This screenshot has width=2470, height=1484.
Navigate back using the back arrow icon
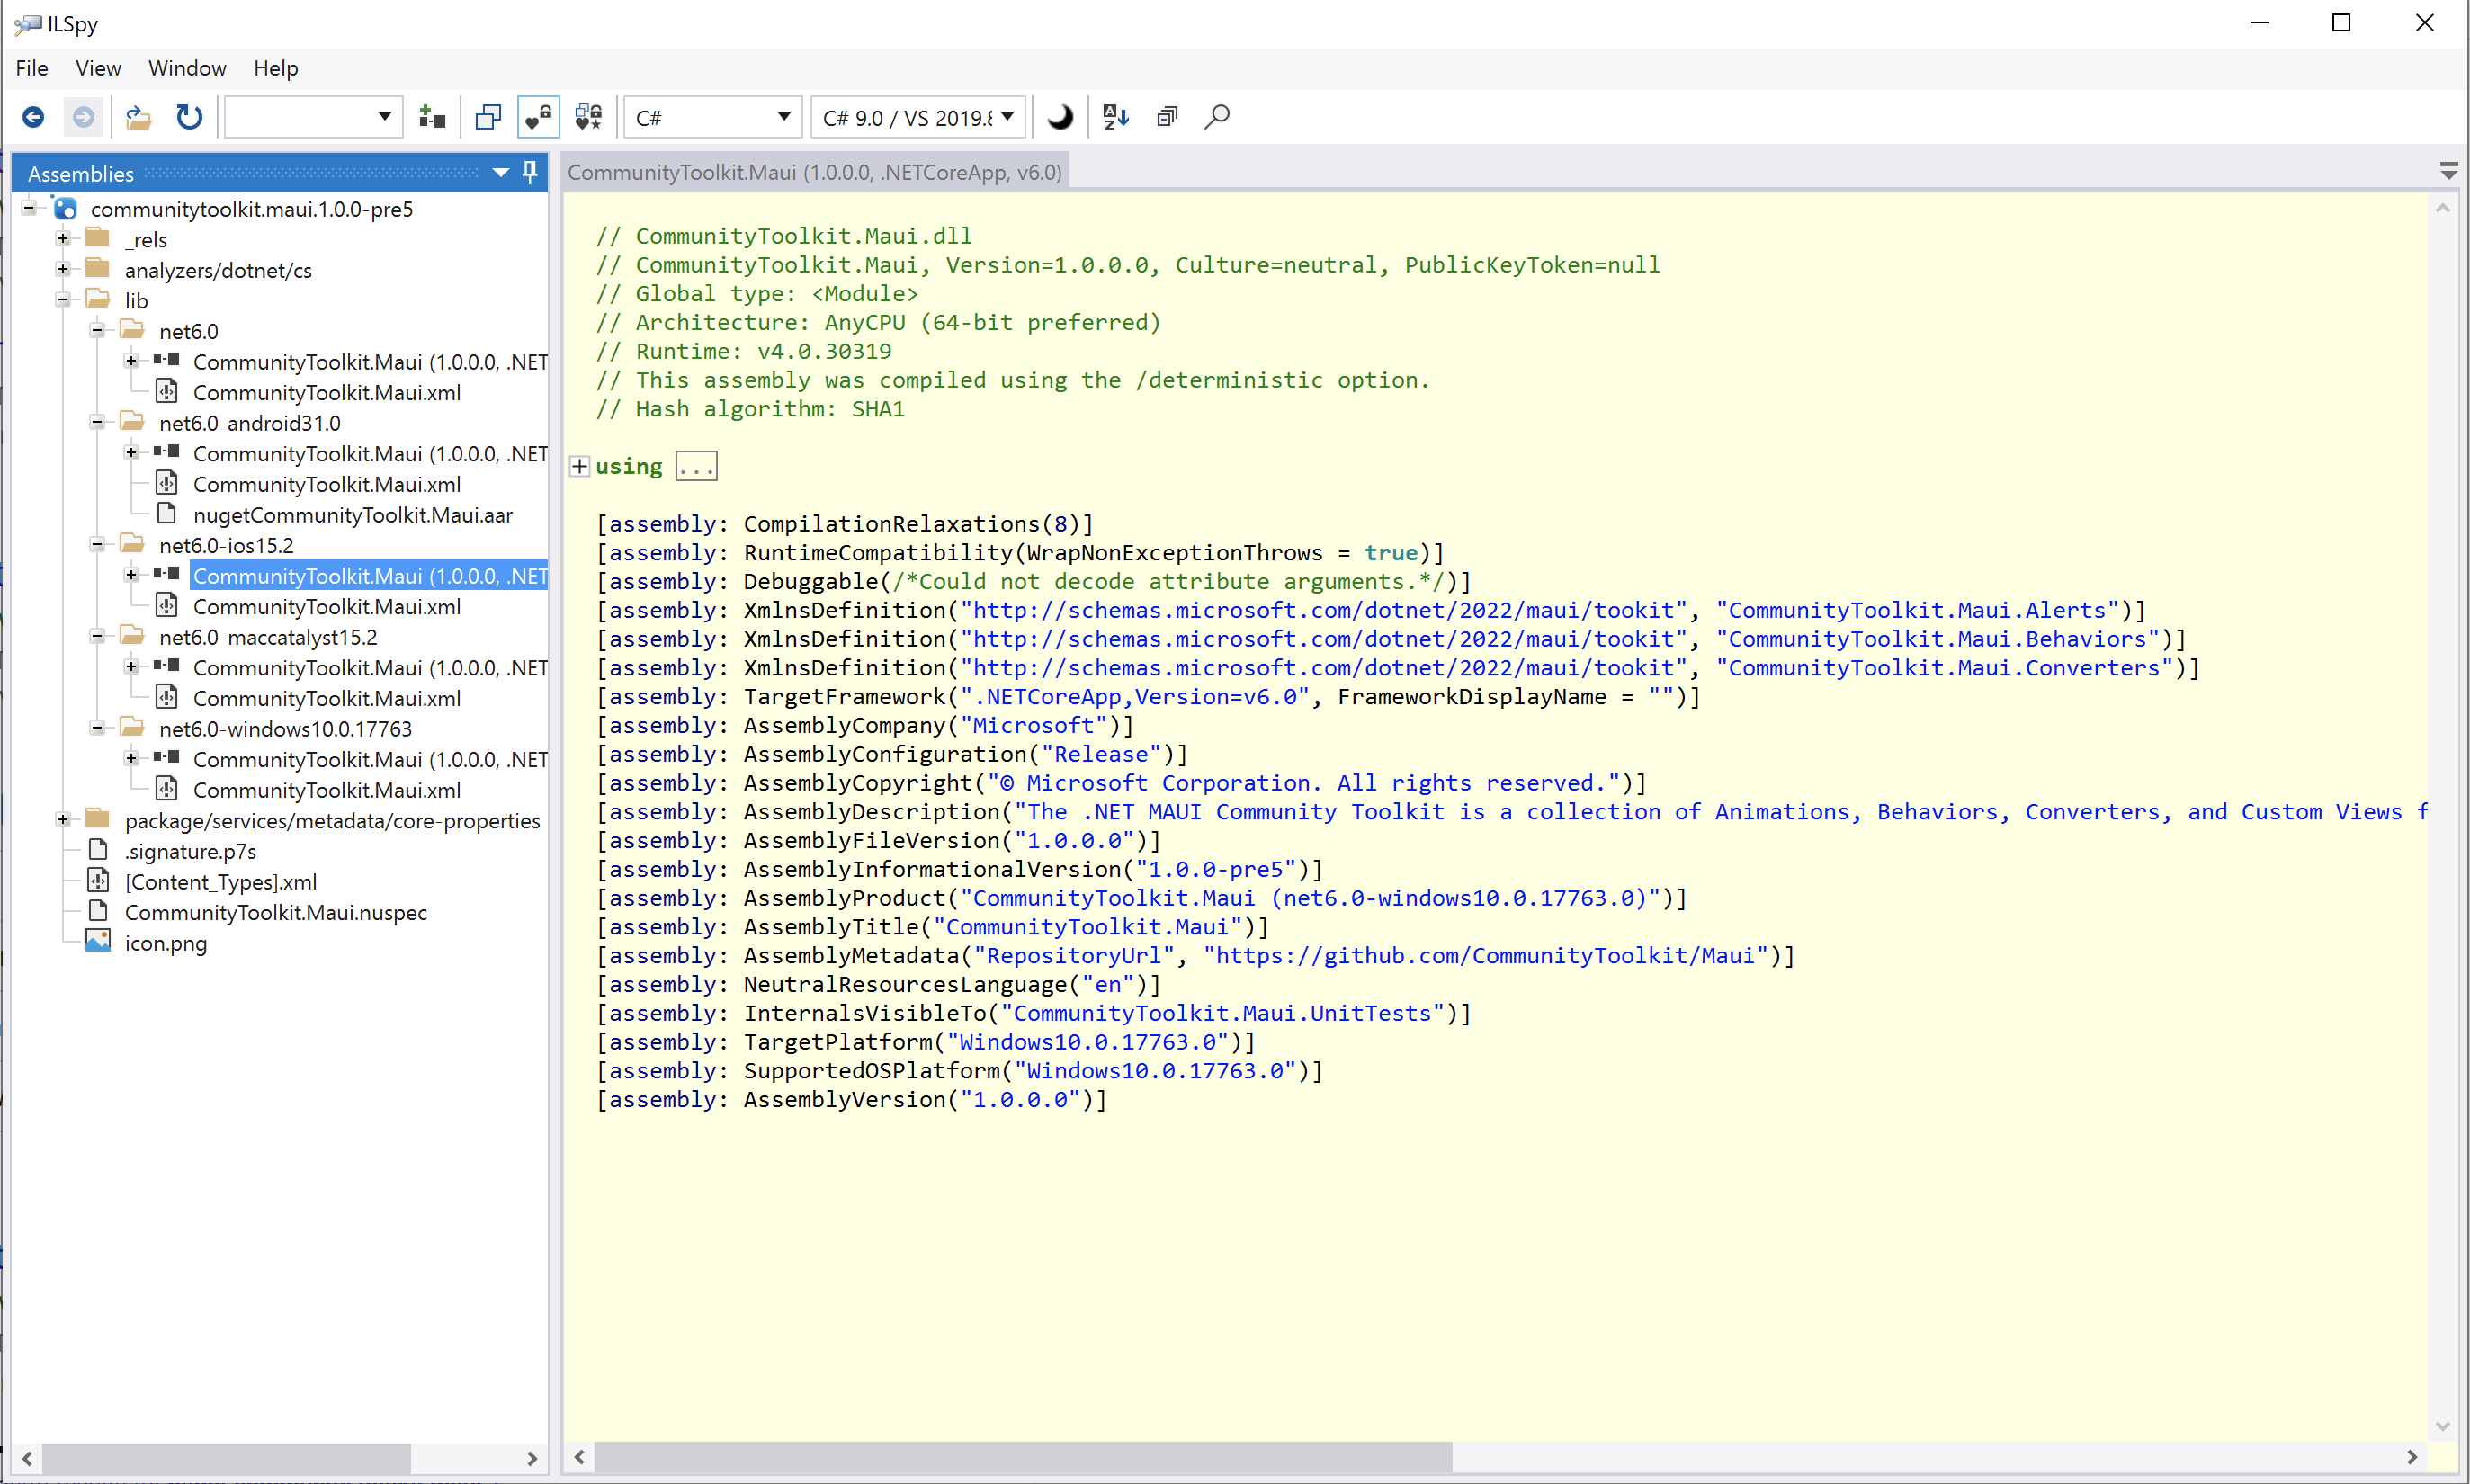(33, 116)
